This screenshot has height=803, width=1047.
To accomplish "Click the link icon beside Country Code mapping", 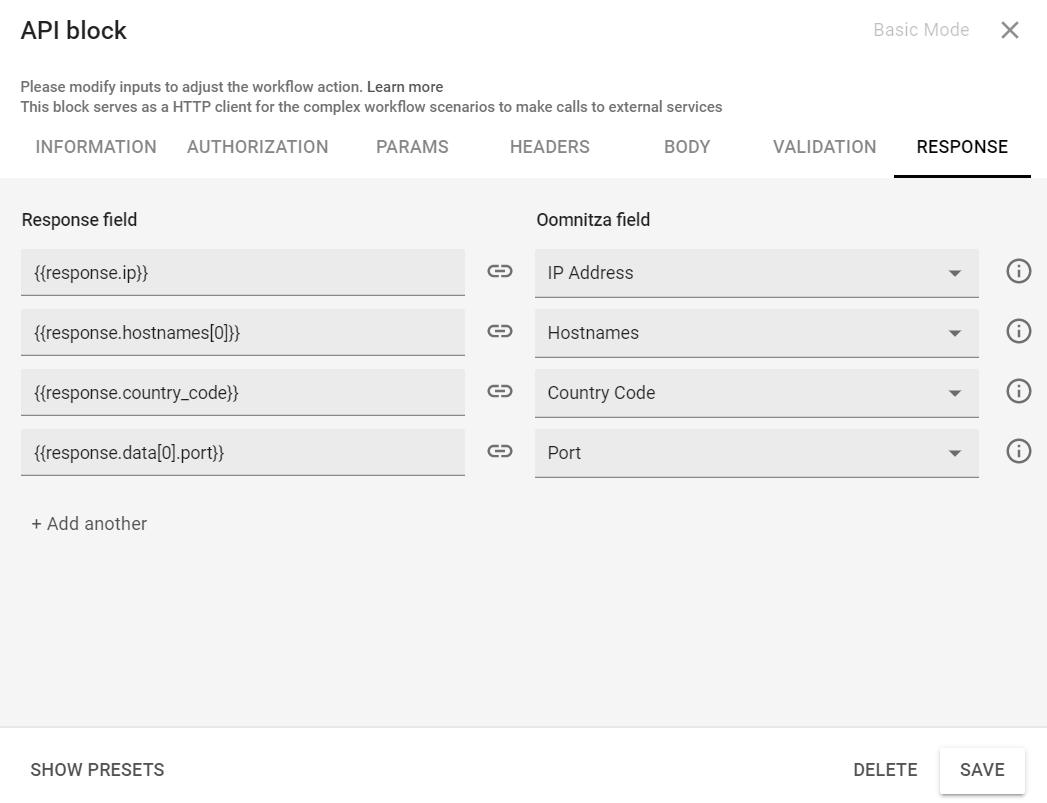I will [498, 391].
